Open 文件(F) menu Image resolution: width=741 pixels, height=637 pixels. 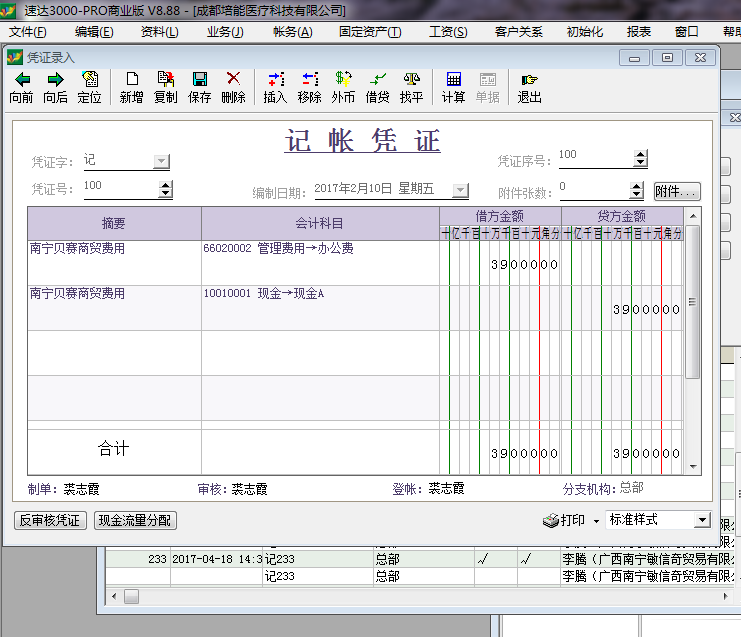pyautogui.click(x=27, y=32)
